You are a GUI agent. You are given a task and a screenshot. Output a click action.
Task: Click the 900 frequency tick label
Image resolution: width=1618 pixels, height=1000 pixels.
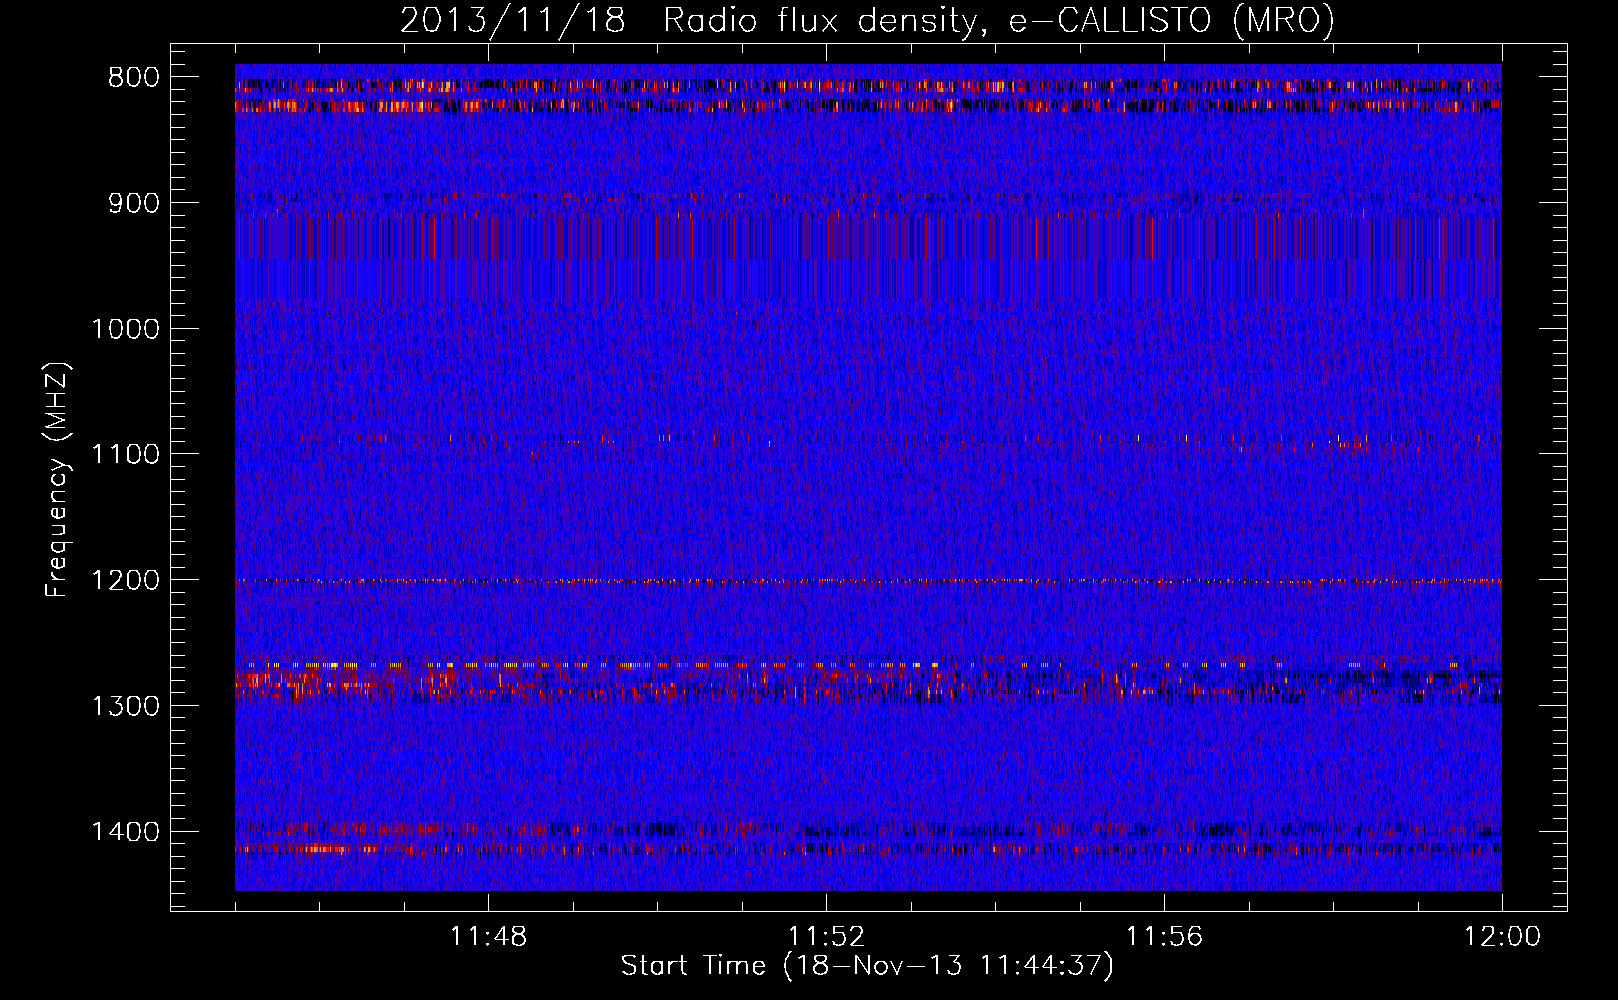(133, 204)
